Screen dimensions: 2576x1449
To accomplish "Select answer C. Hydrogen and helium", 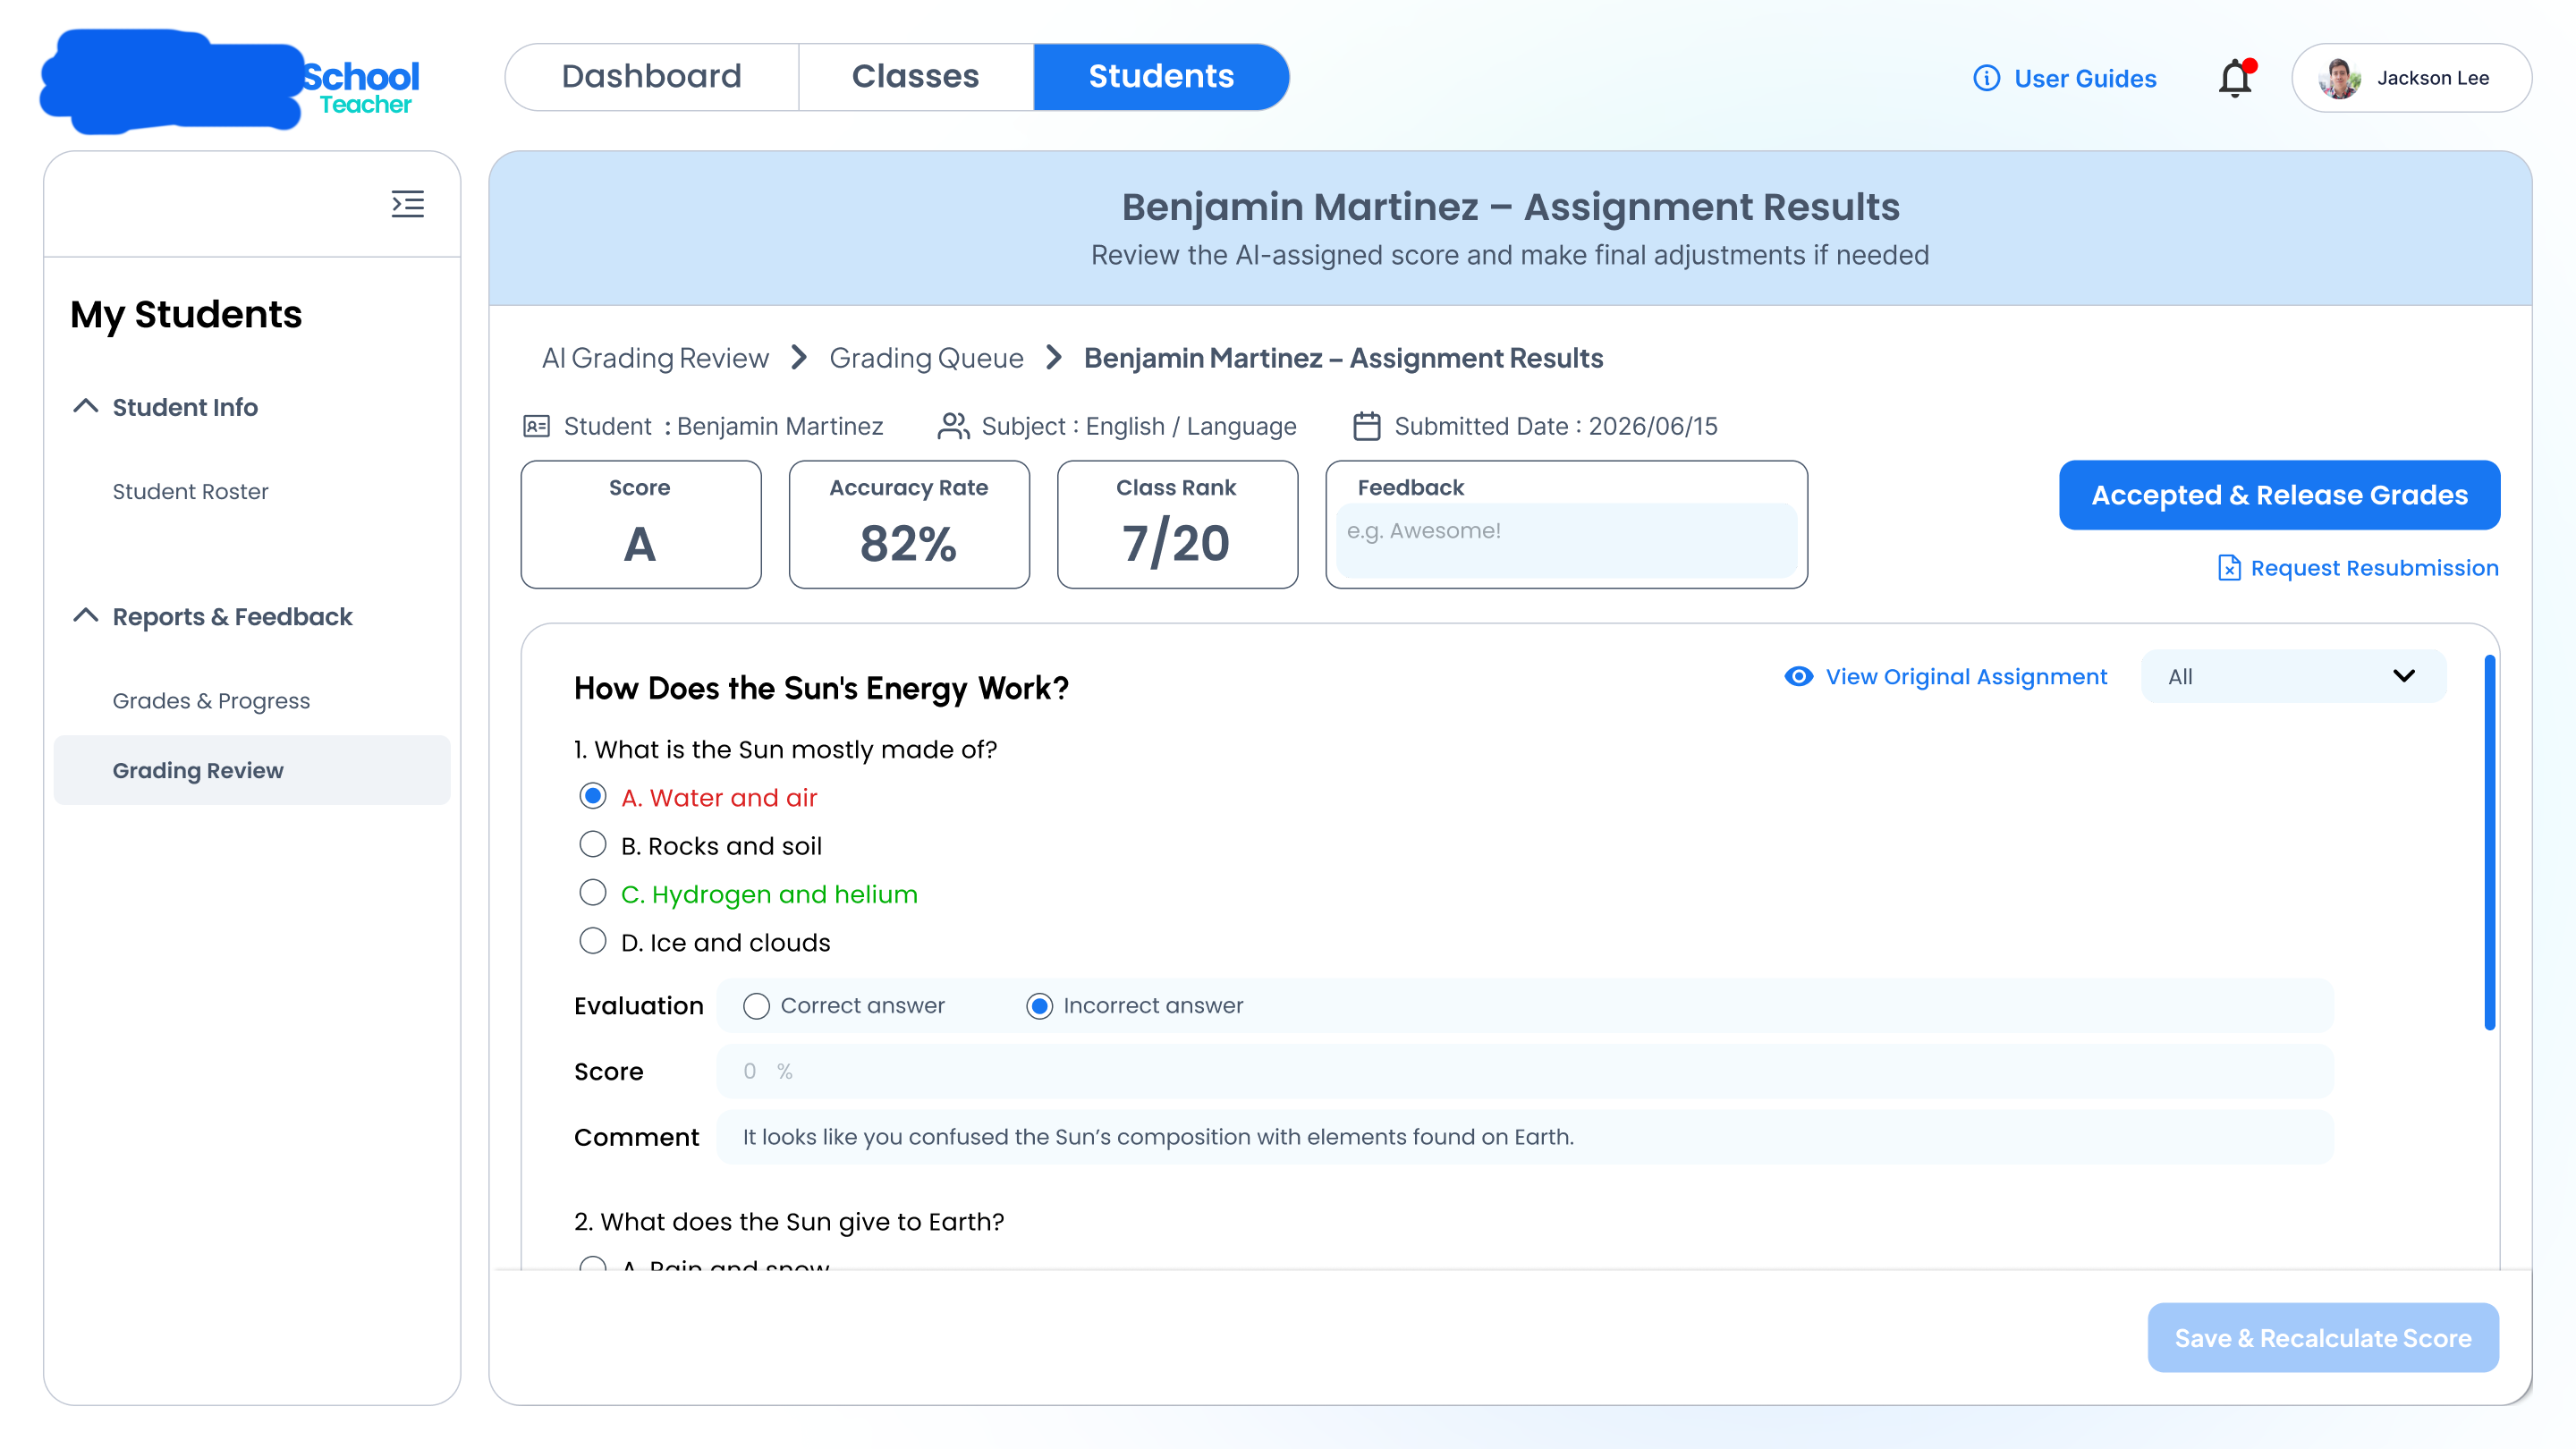I will pos(593,893).
